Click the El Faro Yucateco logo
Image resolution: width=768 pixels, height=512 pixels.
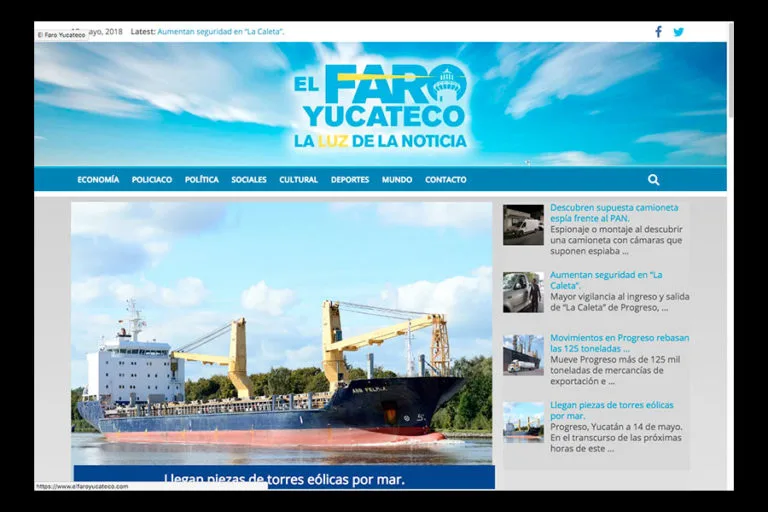[x=380, y=106]
